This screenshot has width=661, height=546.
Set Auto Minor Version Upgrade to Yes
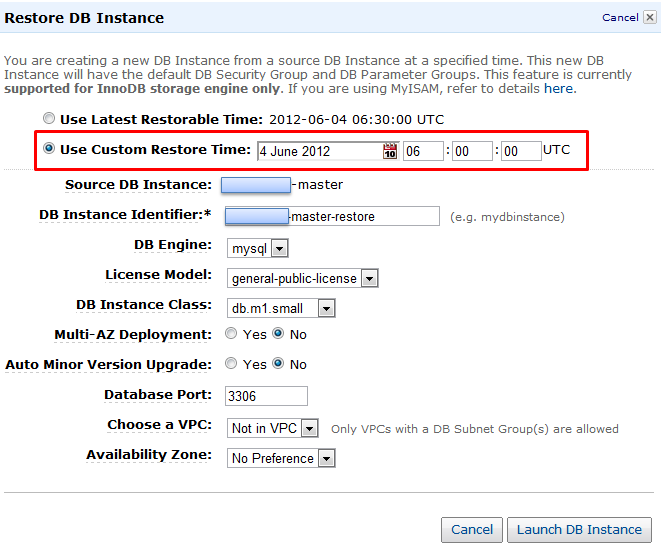[x=231, y=363]
